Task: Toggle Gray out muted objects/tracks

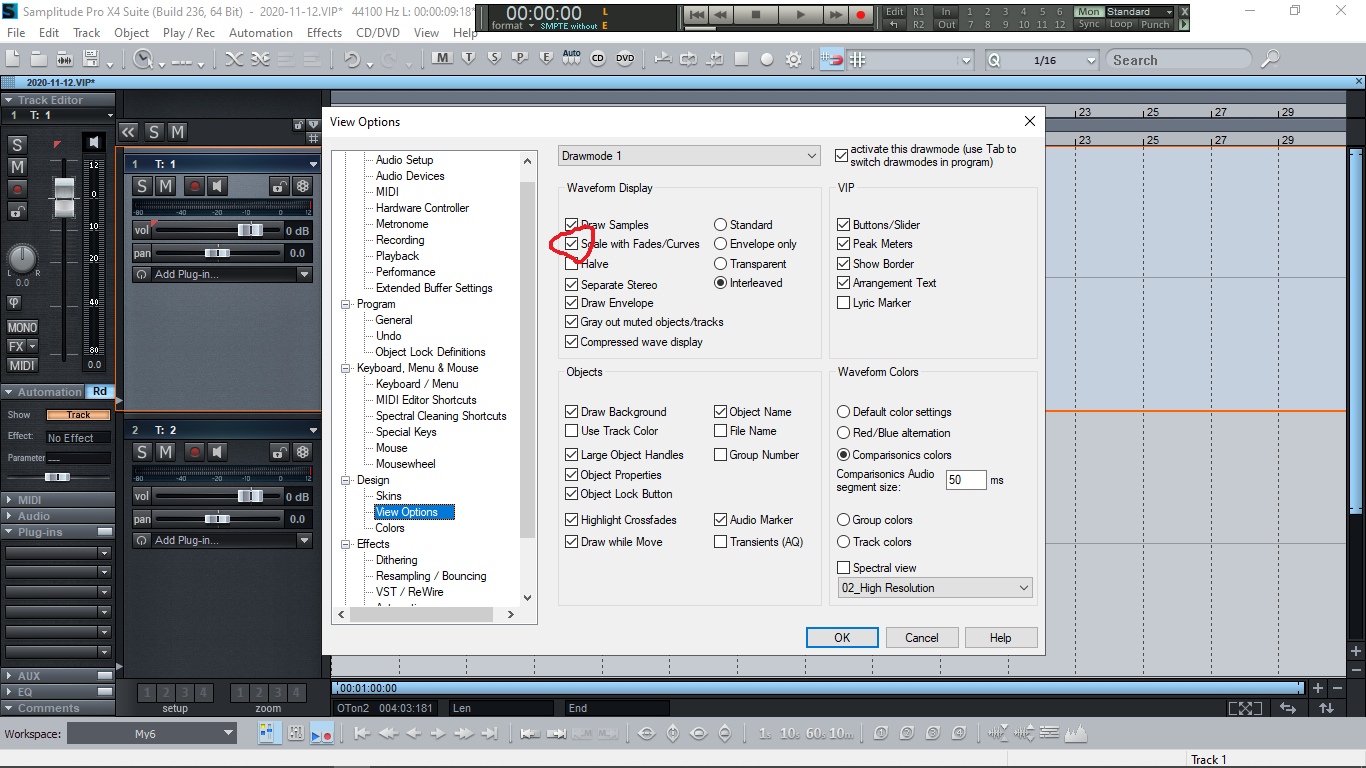Action: click(x=571, y=322)
